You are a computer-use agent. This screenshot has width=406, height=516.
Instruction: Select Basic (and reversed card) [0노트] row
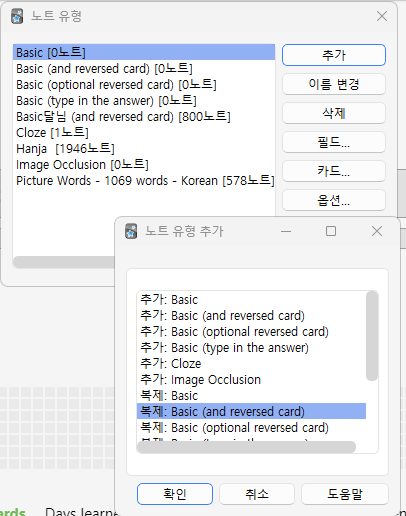pos(144,68)
